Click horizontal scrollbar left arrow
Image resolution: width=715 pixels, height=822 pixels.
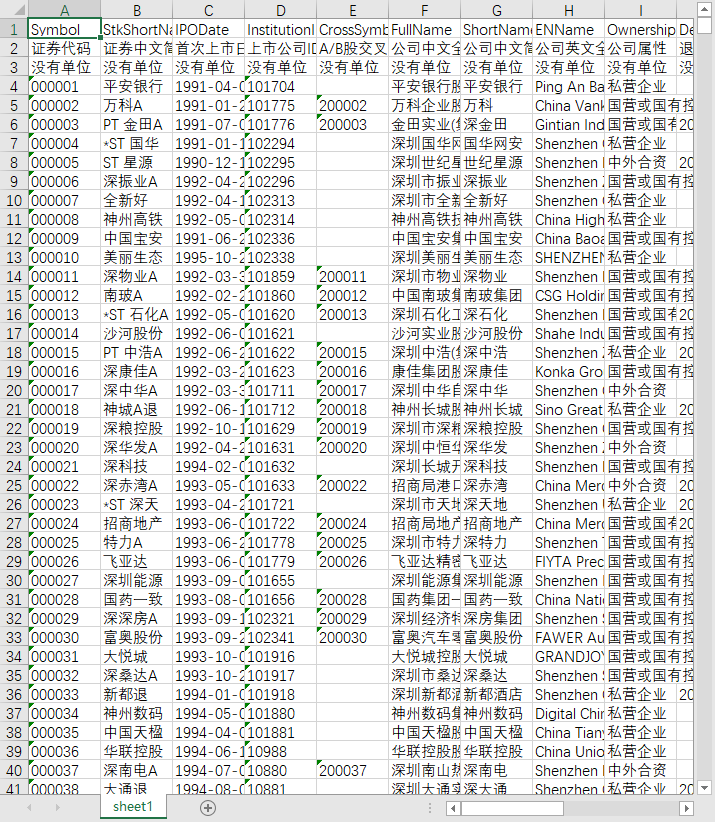tap(453, 808)
